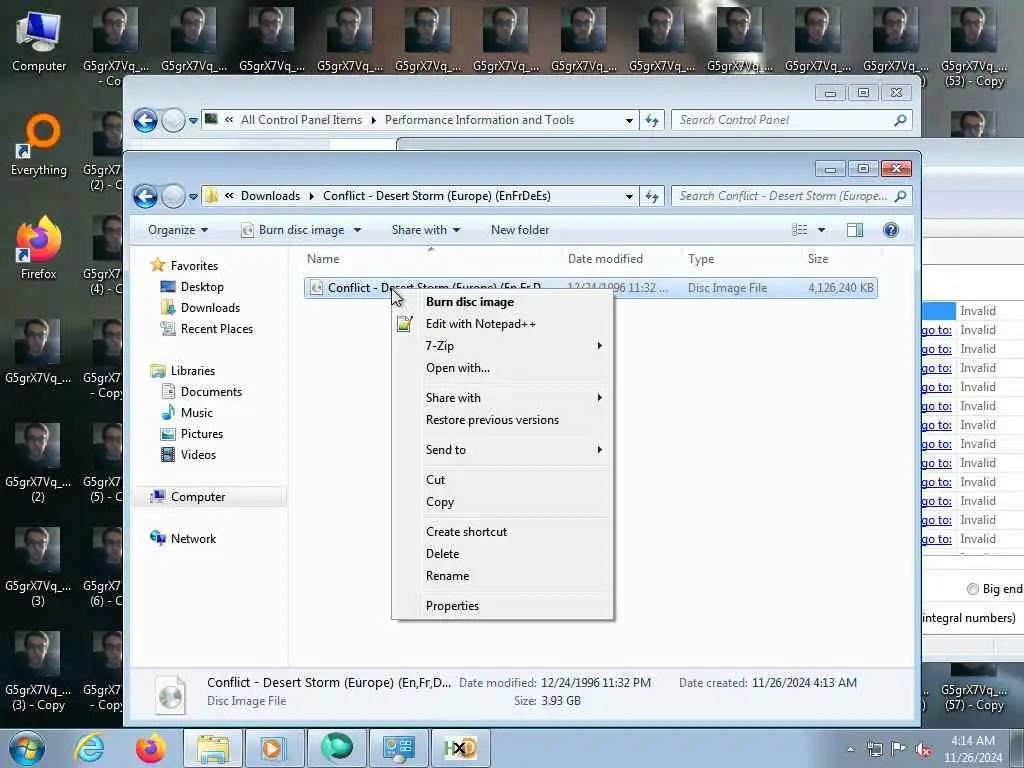Expand address bar history dropdown in Explorer

[x=629, y=197]
